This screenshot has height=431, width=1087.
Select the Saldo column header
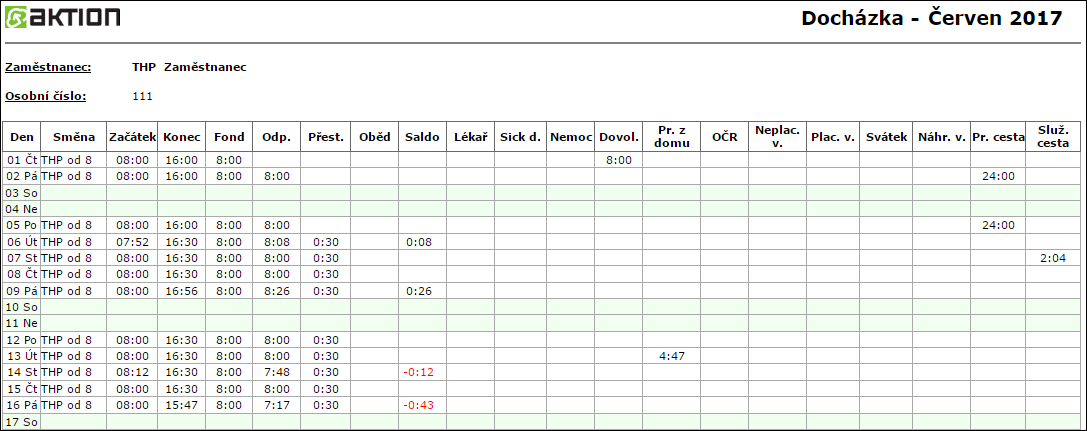point(422,137)
